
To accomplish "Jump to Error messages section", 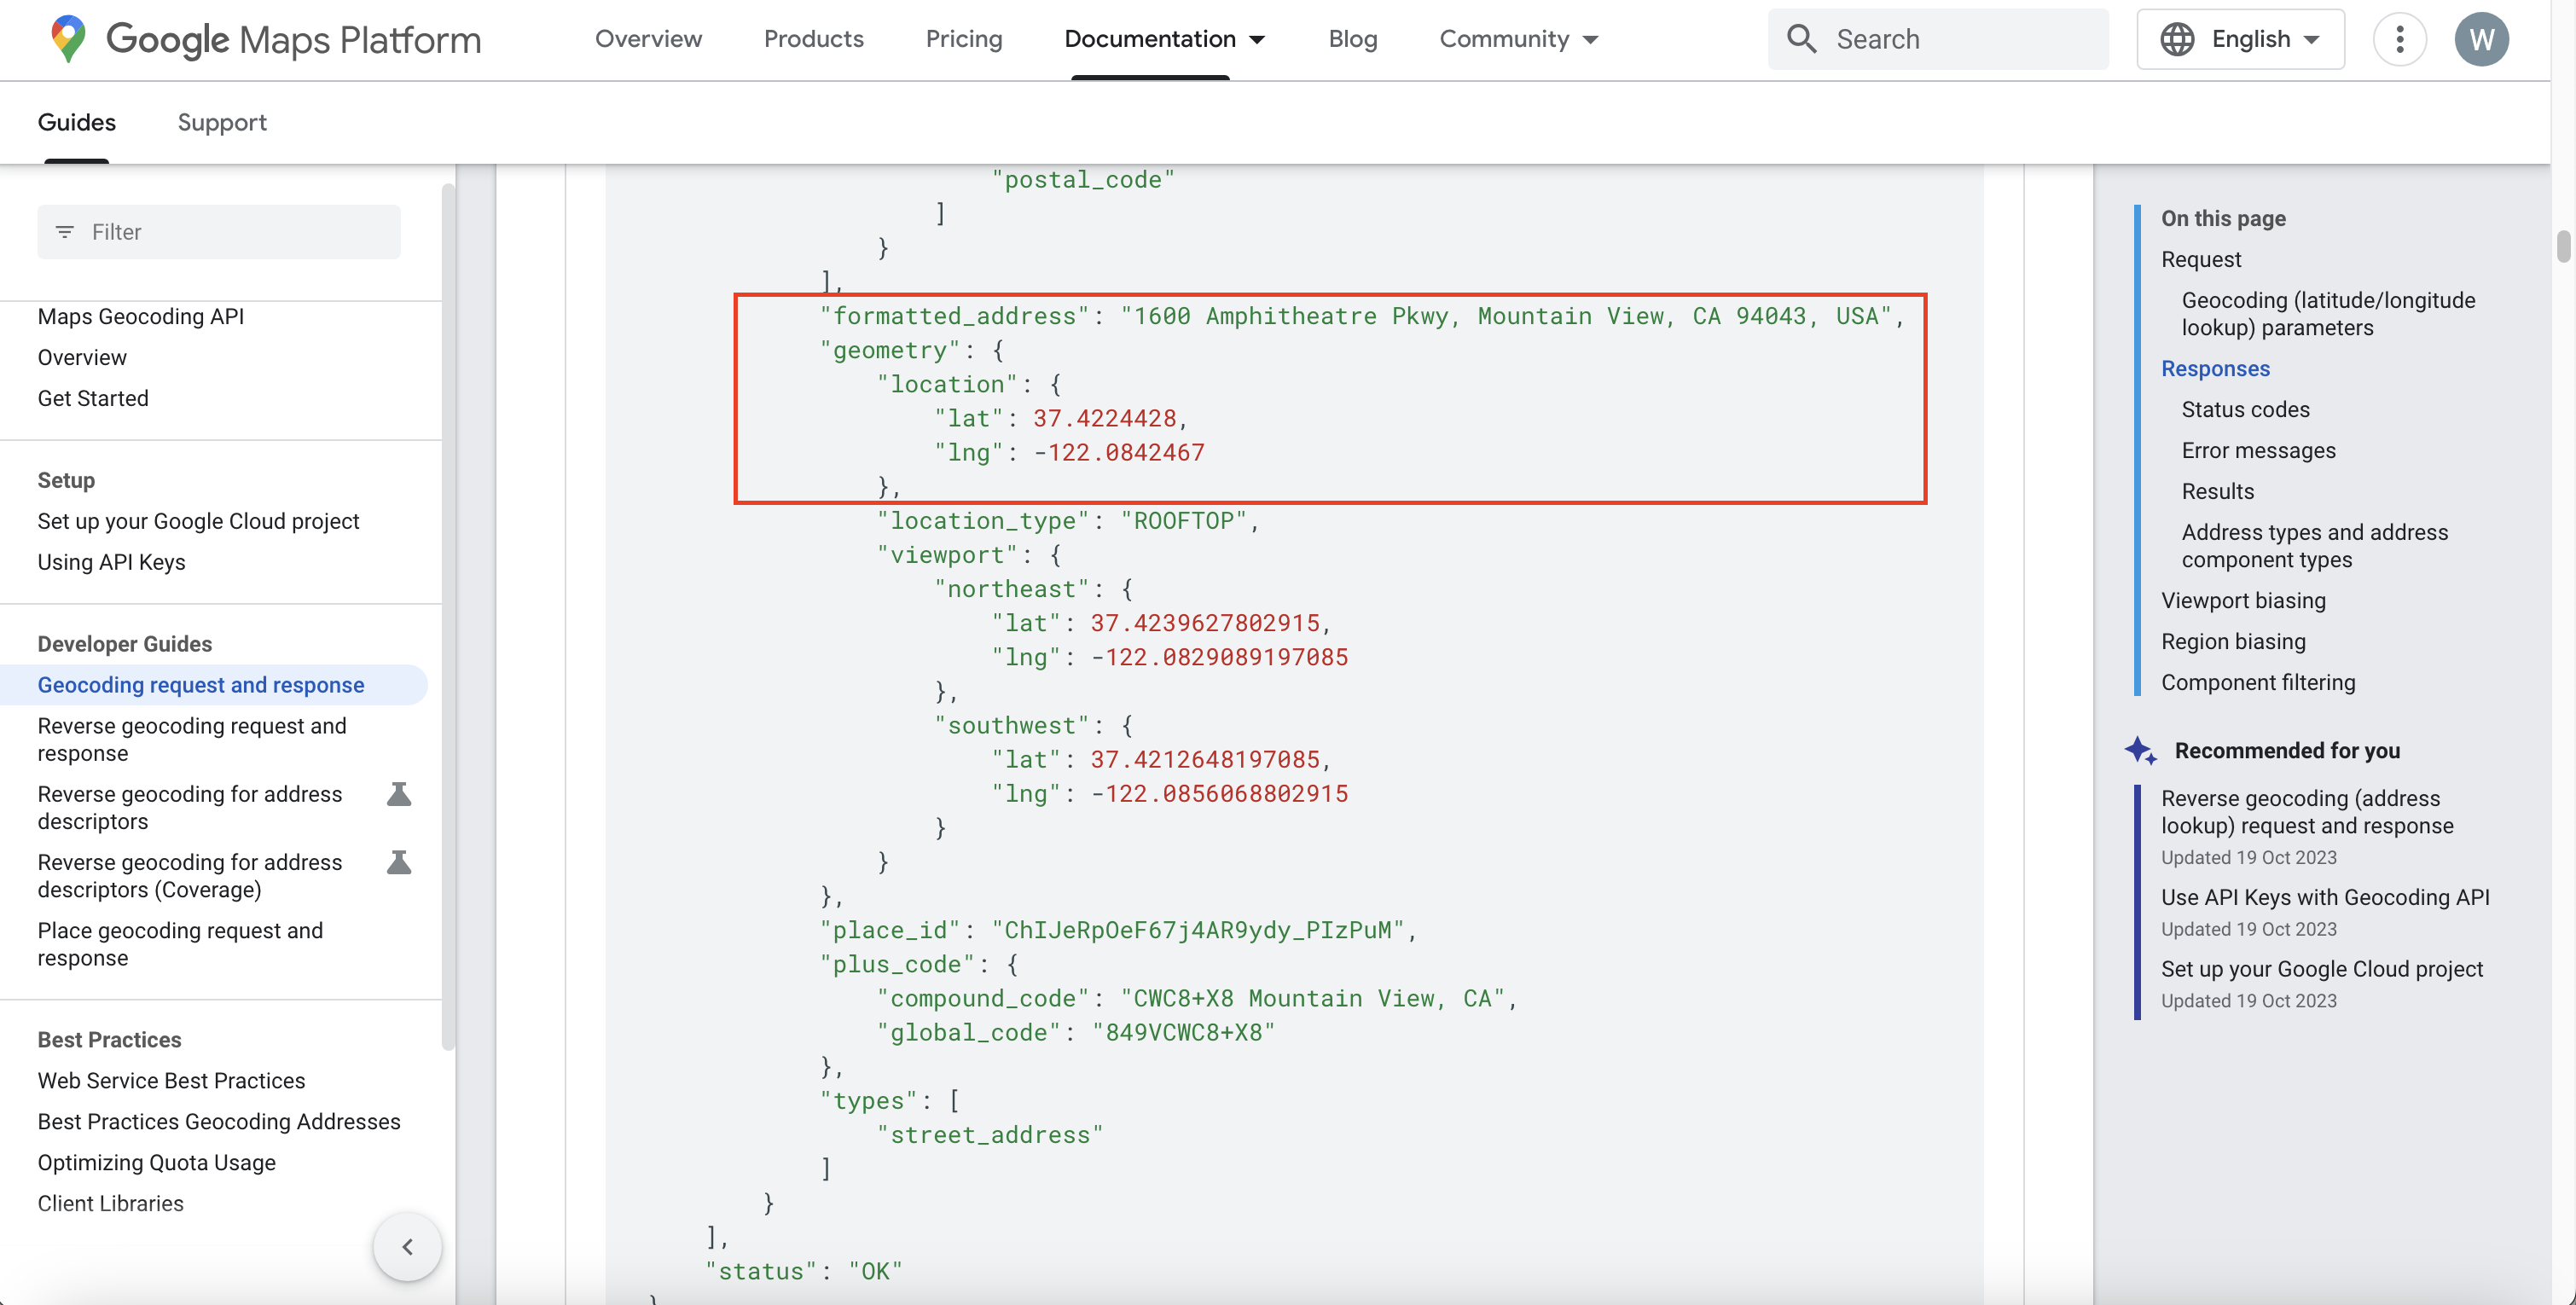I will click(x=2258, y=450).
